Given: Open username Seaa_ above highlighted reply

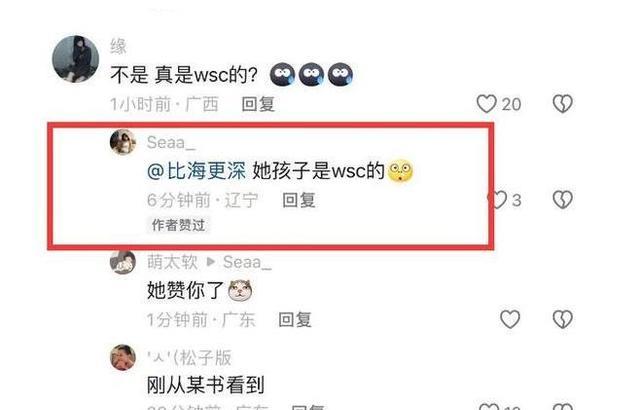Looking at the screenshot, I should (x=171, y=143).
